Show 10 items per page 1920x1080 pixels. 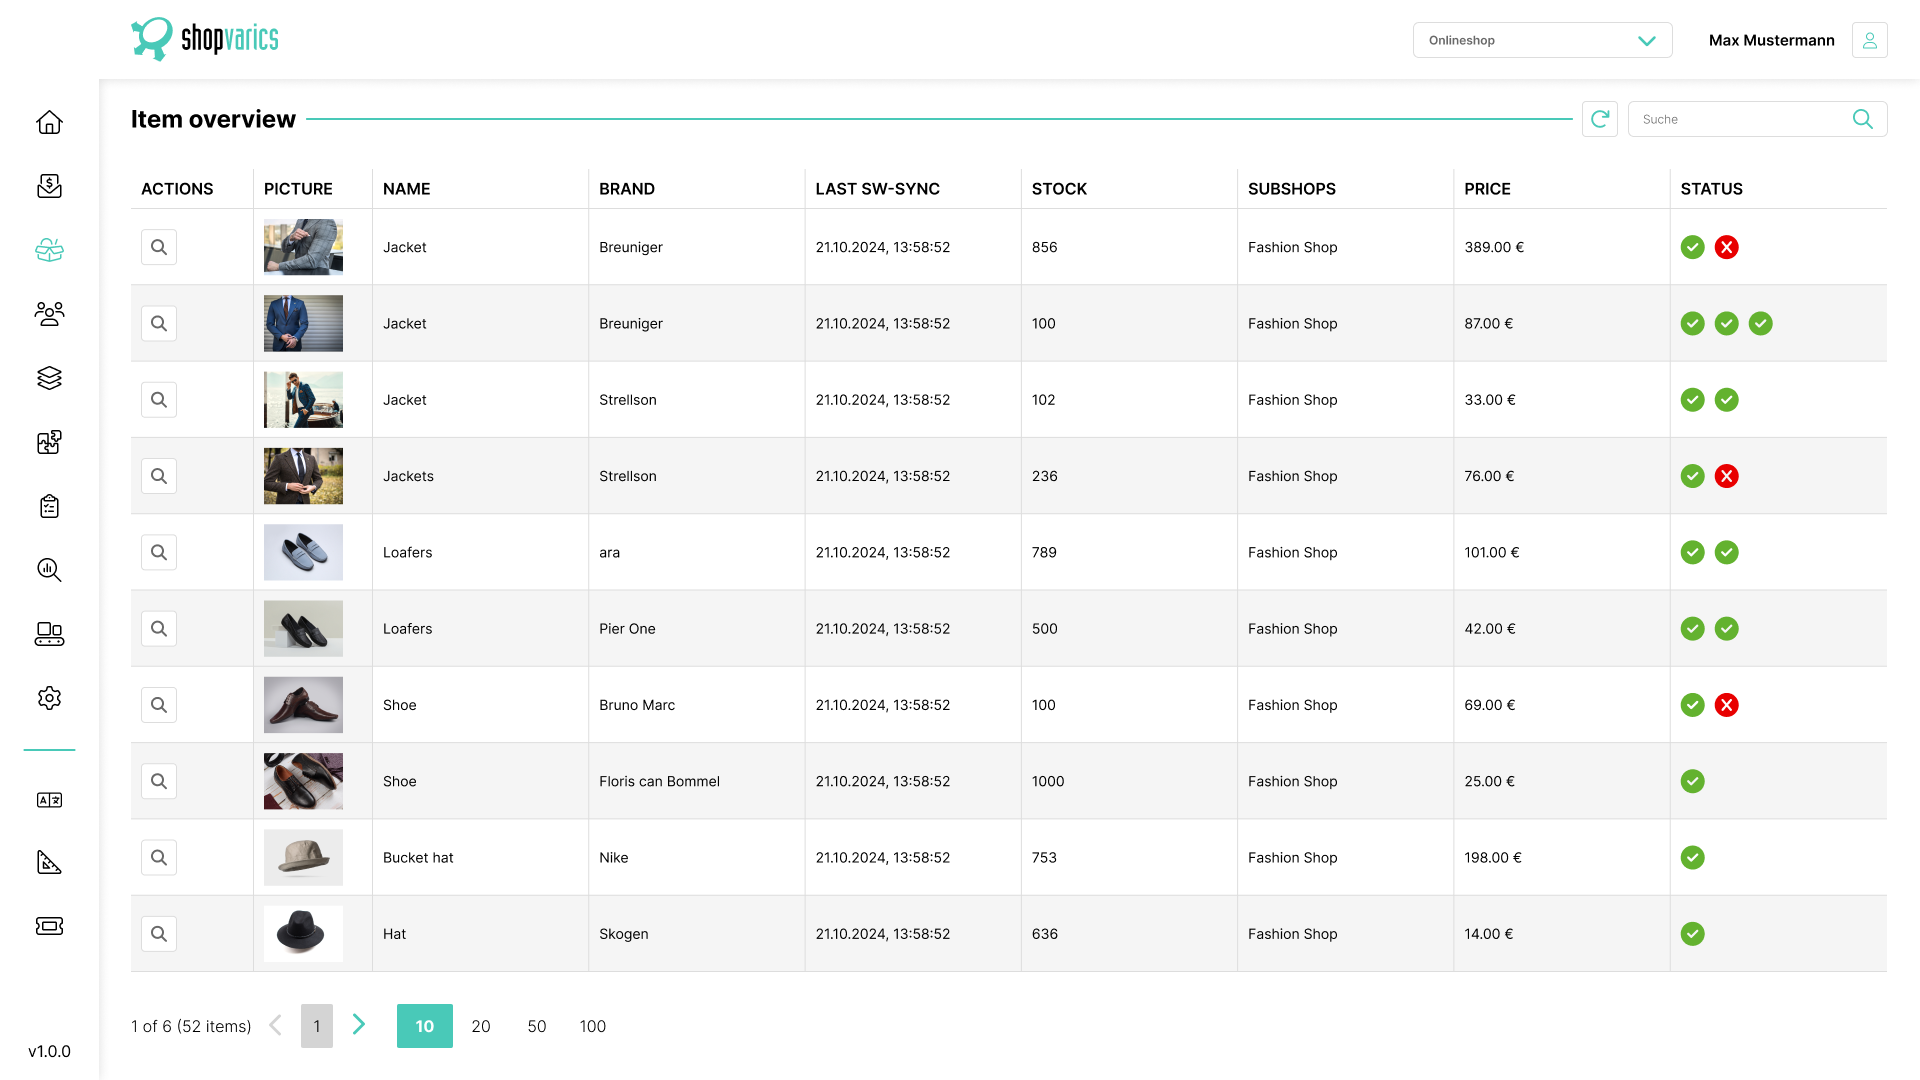click(x=425, y=1026)
